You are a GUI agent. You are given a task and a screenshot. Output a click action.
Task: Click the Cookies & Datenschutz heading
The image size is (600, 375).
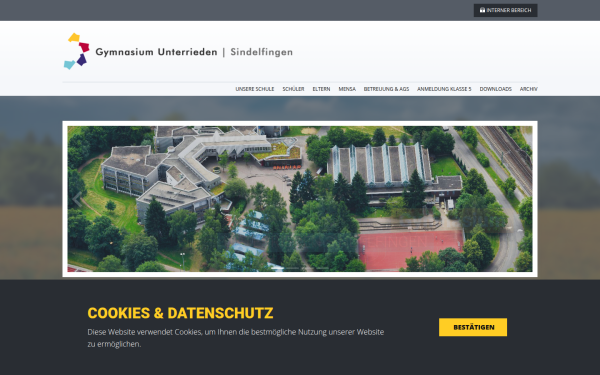[x=180, y=313]
